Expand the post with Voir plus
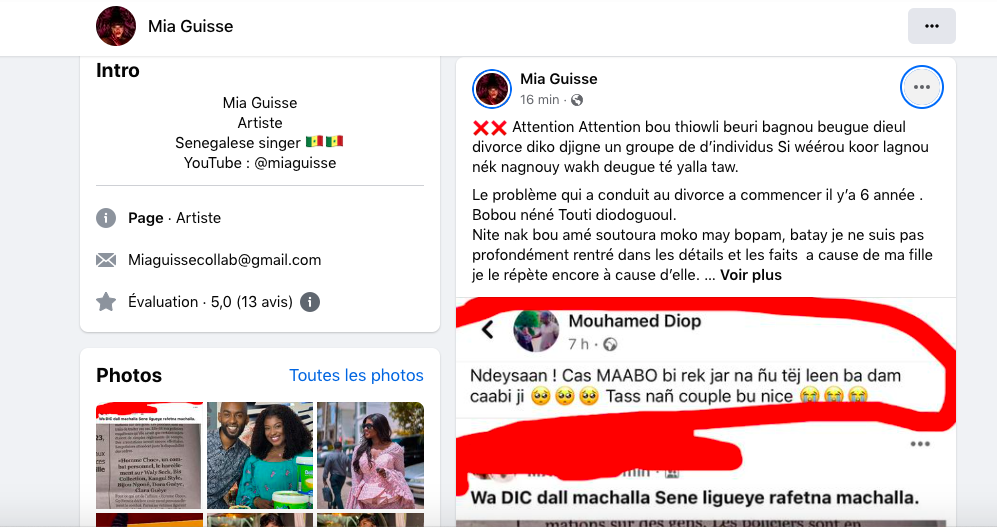997x527 pixels. click(x=751, y=274)
